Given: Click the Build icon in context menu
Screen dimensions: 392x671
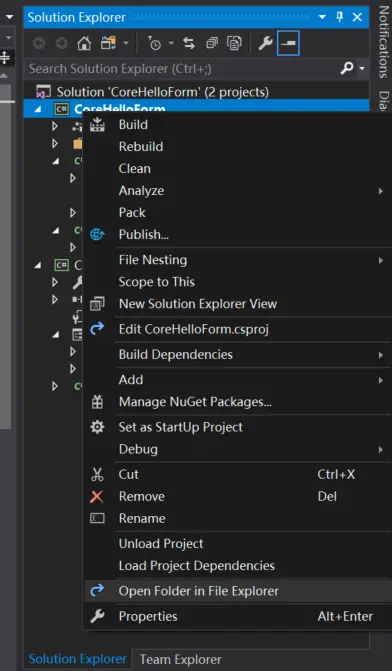Looking at the screenshot, I should click(x=98, y=125).
